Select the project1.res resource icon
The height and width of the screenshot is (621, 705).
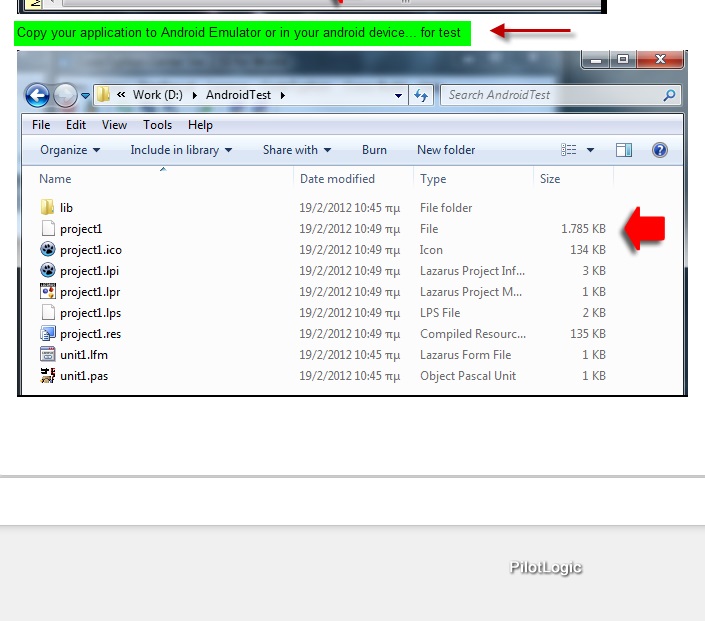[x=48, y=334]
